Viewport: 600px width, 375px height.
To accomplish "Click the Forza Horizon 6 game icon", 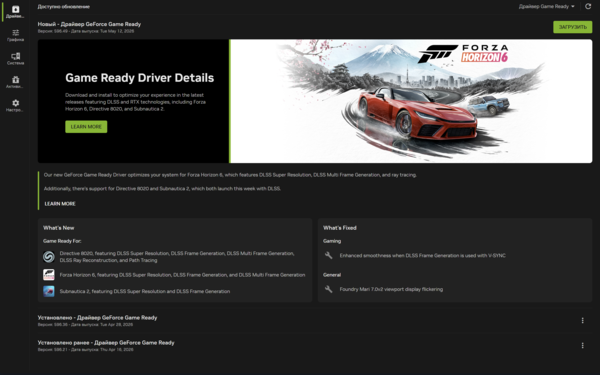I will 49,275.
